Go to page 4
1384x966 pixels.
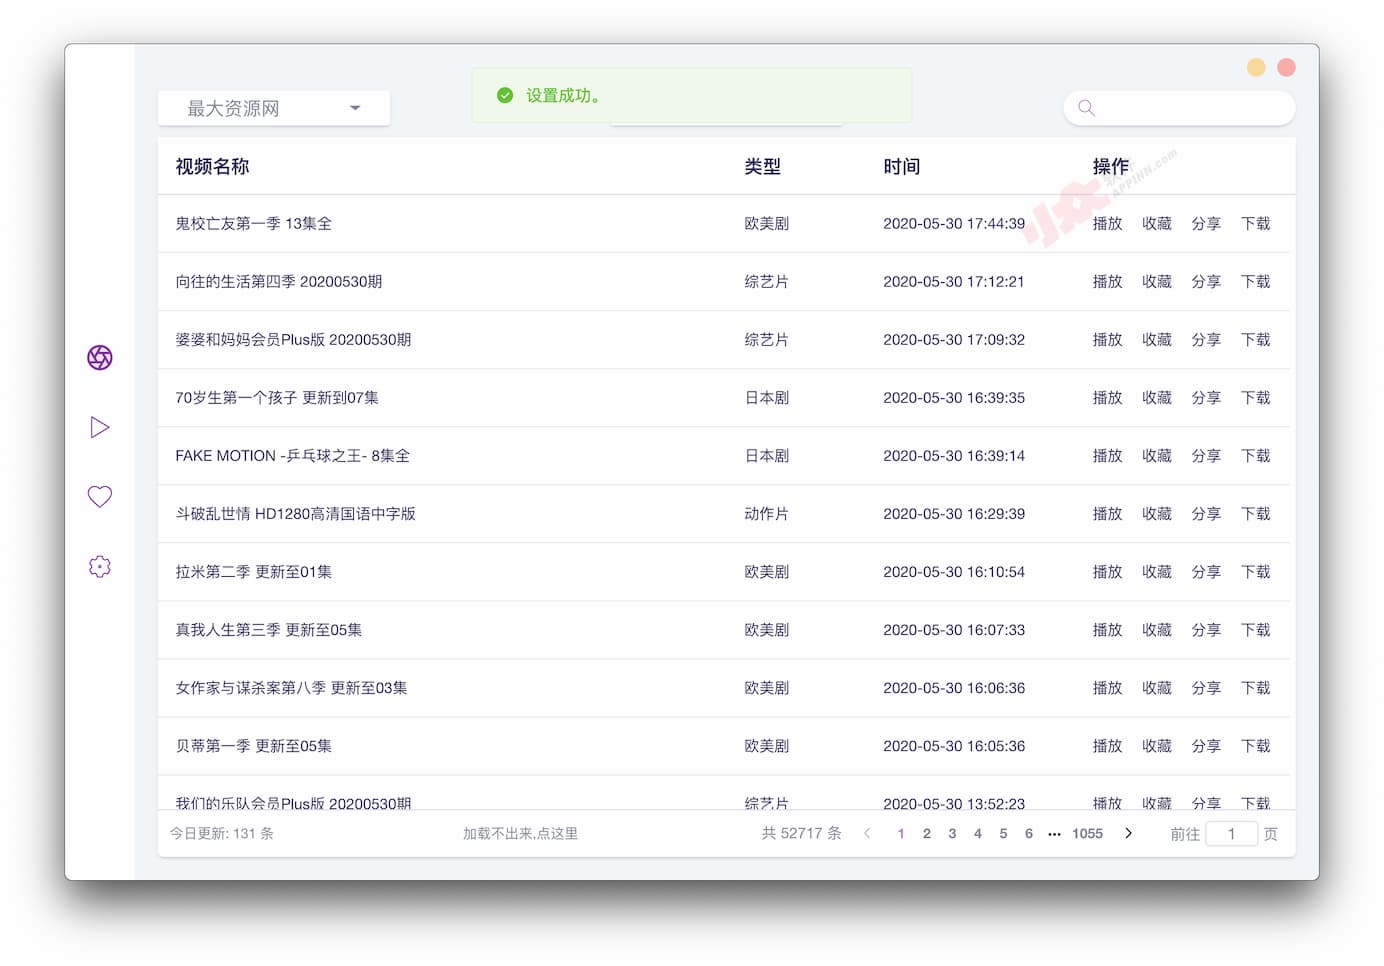[978, 833]
